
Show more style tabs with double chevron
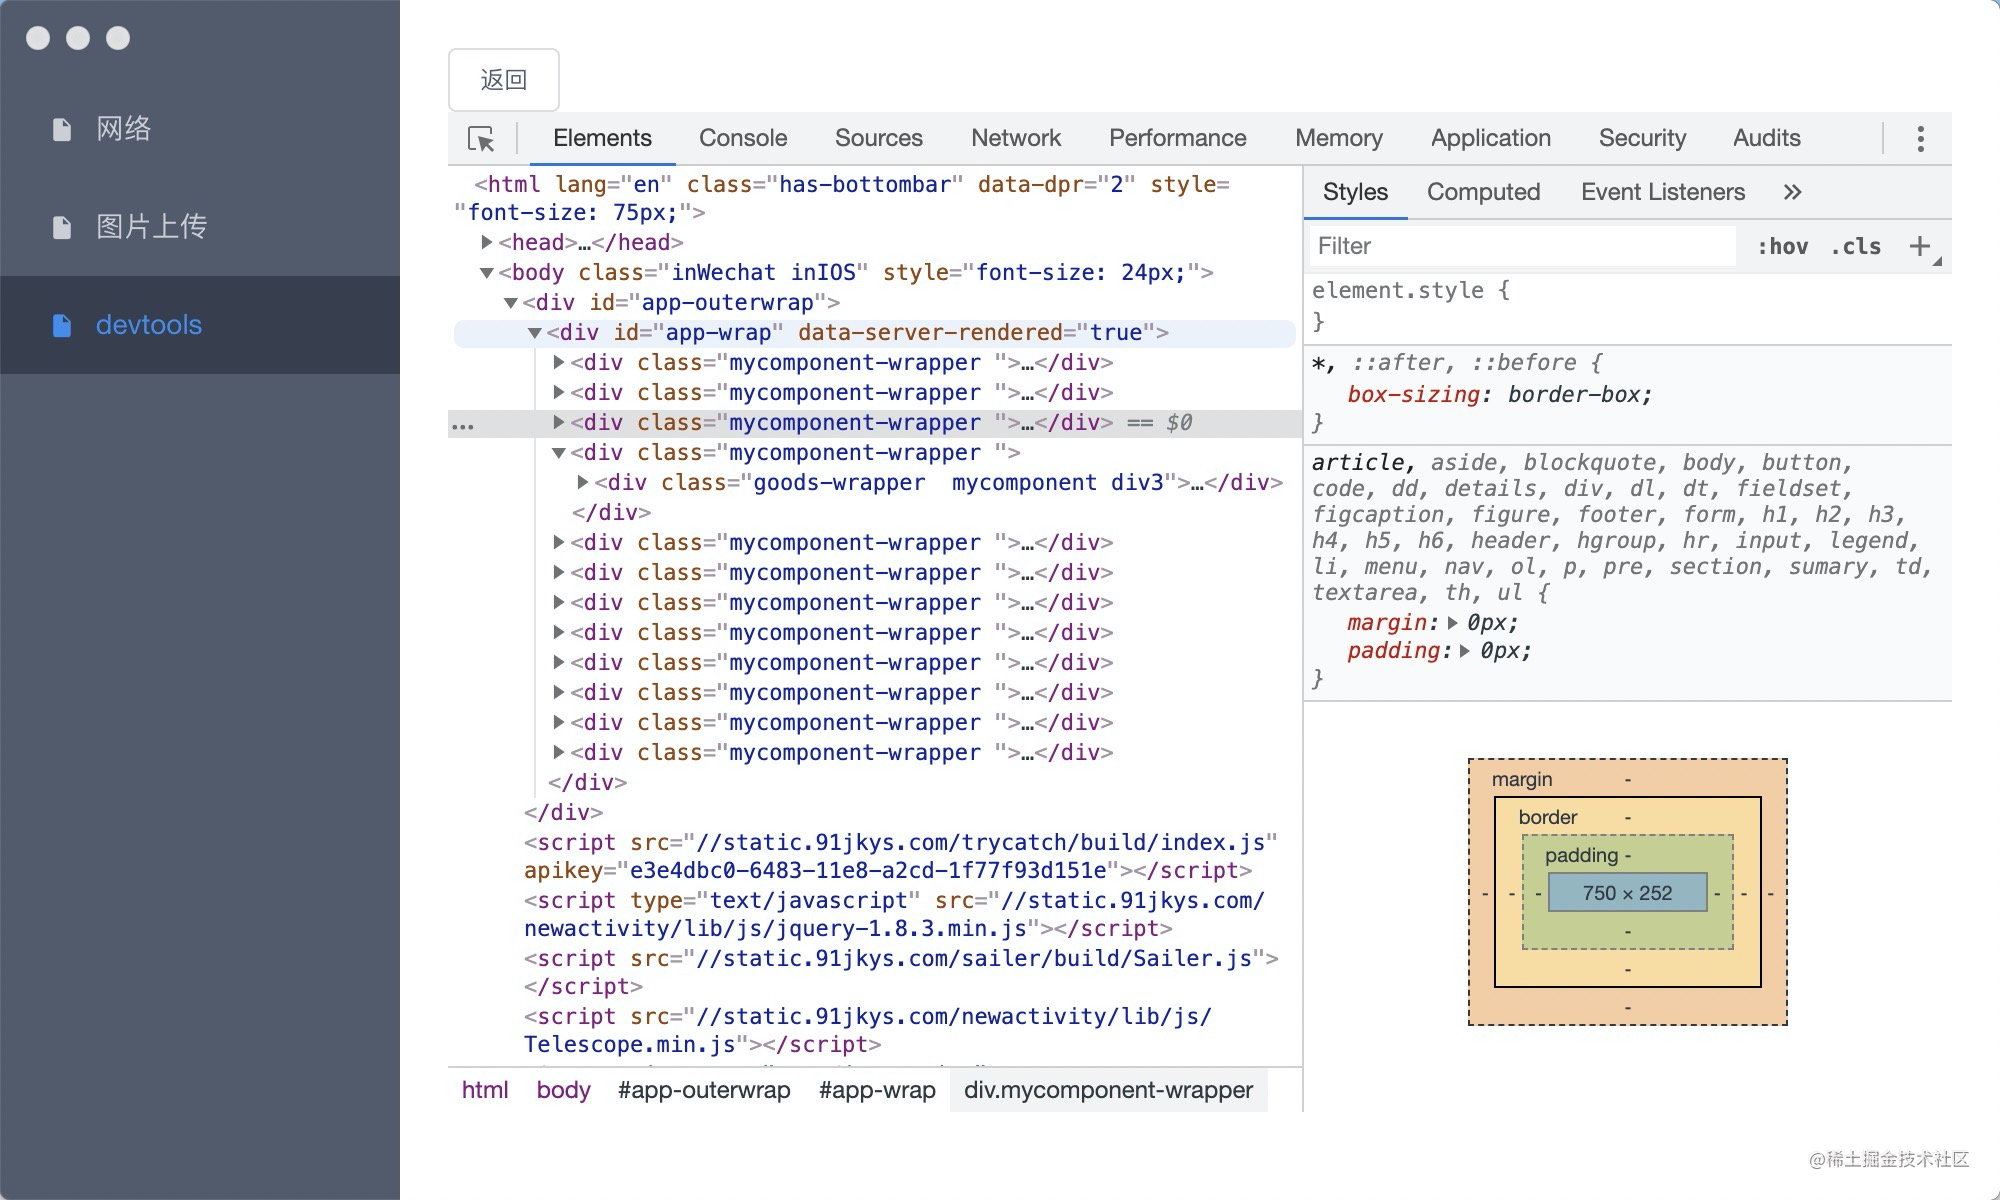coord(1792,192)
